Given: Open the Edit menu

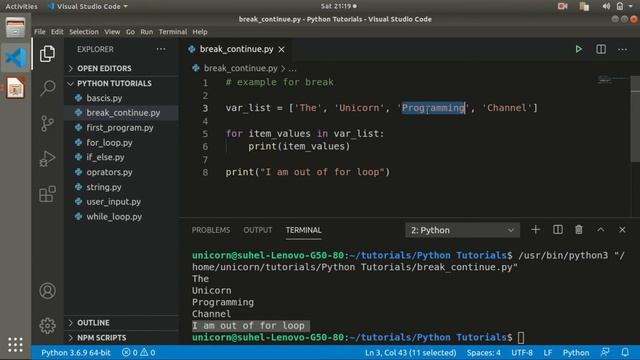Looking at the screenshot, I should (x=57, y=32).
